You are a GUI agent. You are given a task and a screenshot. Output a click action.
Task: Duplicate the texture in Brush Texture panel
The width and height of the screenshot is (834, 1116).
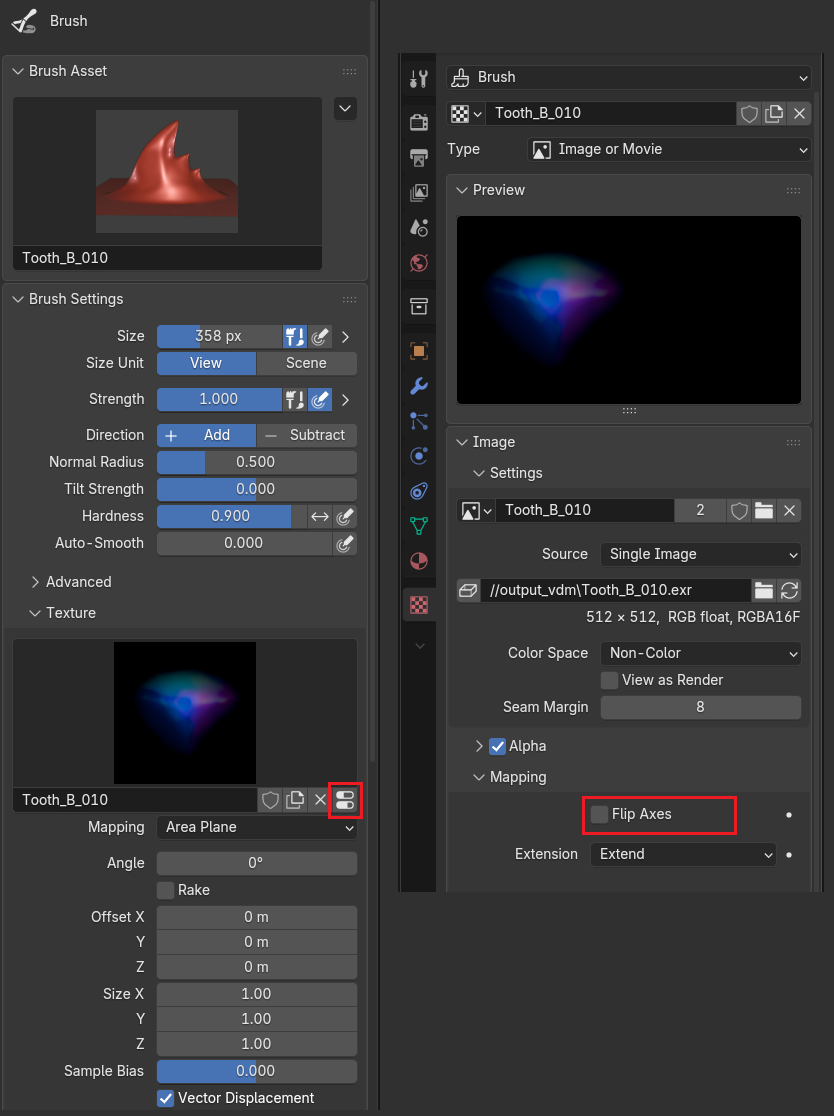pos(295,800)
